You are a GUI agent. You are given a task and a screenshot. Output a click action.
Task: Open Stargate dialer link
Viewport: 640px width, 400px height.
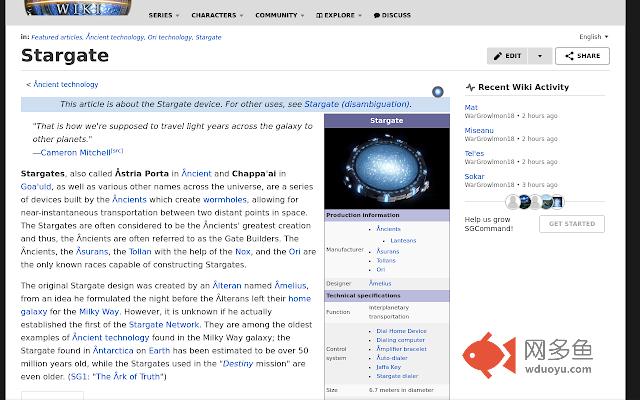click(397, 376)
